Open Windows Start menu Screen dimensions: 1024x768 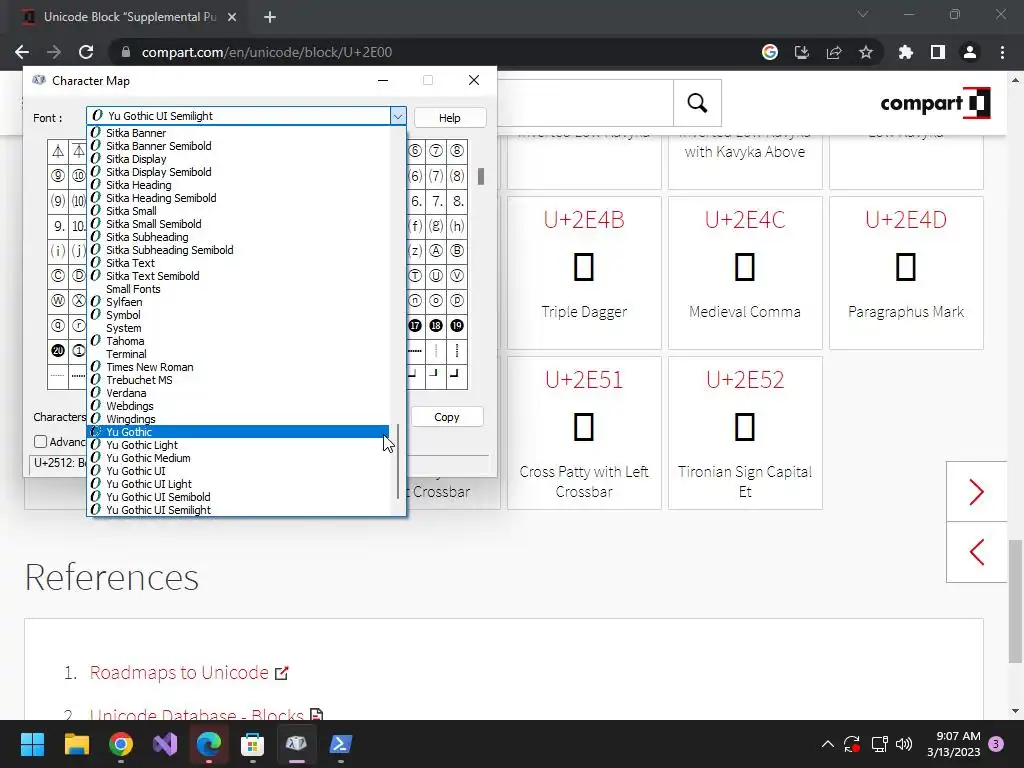(32, 744)
